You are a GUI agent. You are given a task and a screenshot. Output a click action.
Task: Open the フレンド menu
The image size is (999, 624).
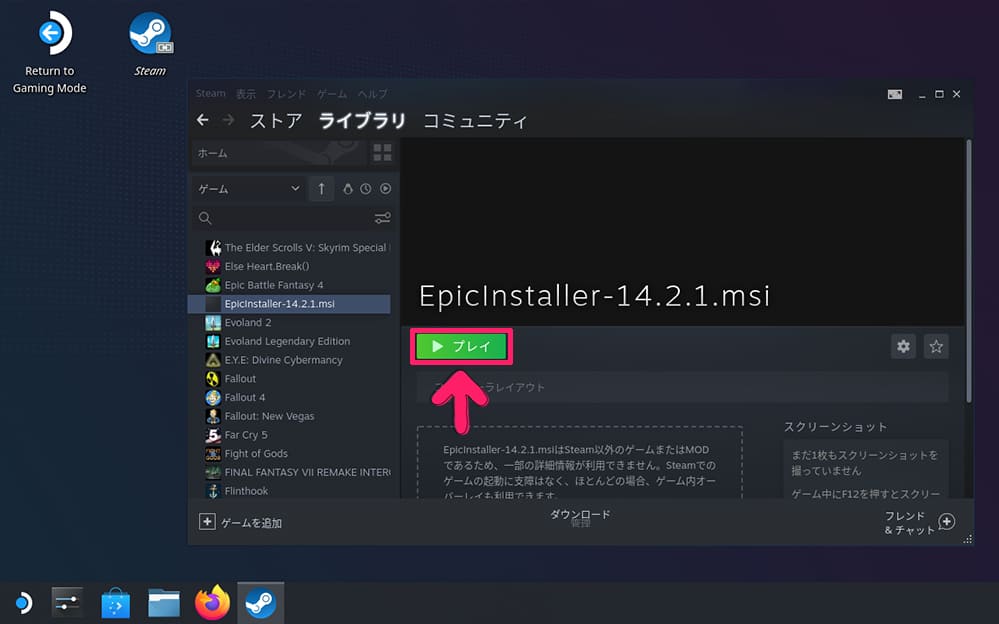286,94
